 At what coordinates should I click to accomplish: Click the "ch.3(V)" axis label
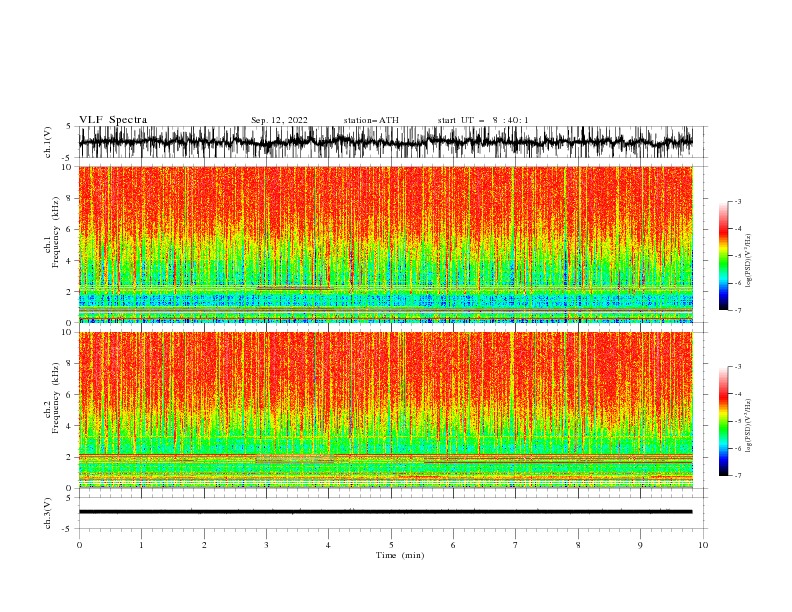(48, 513)
